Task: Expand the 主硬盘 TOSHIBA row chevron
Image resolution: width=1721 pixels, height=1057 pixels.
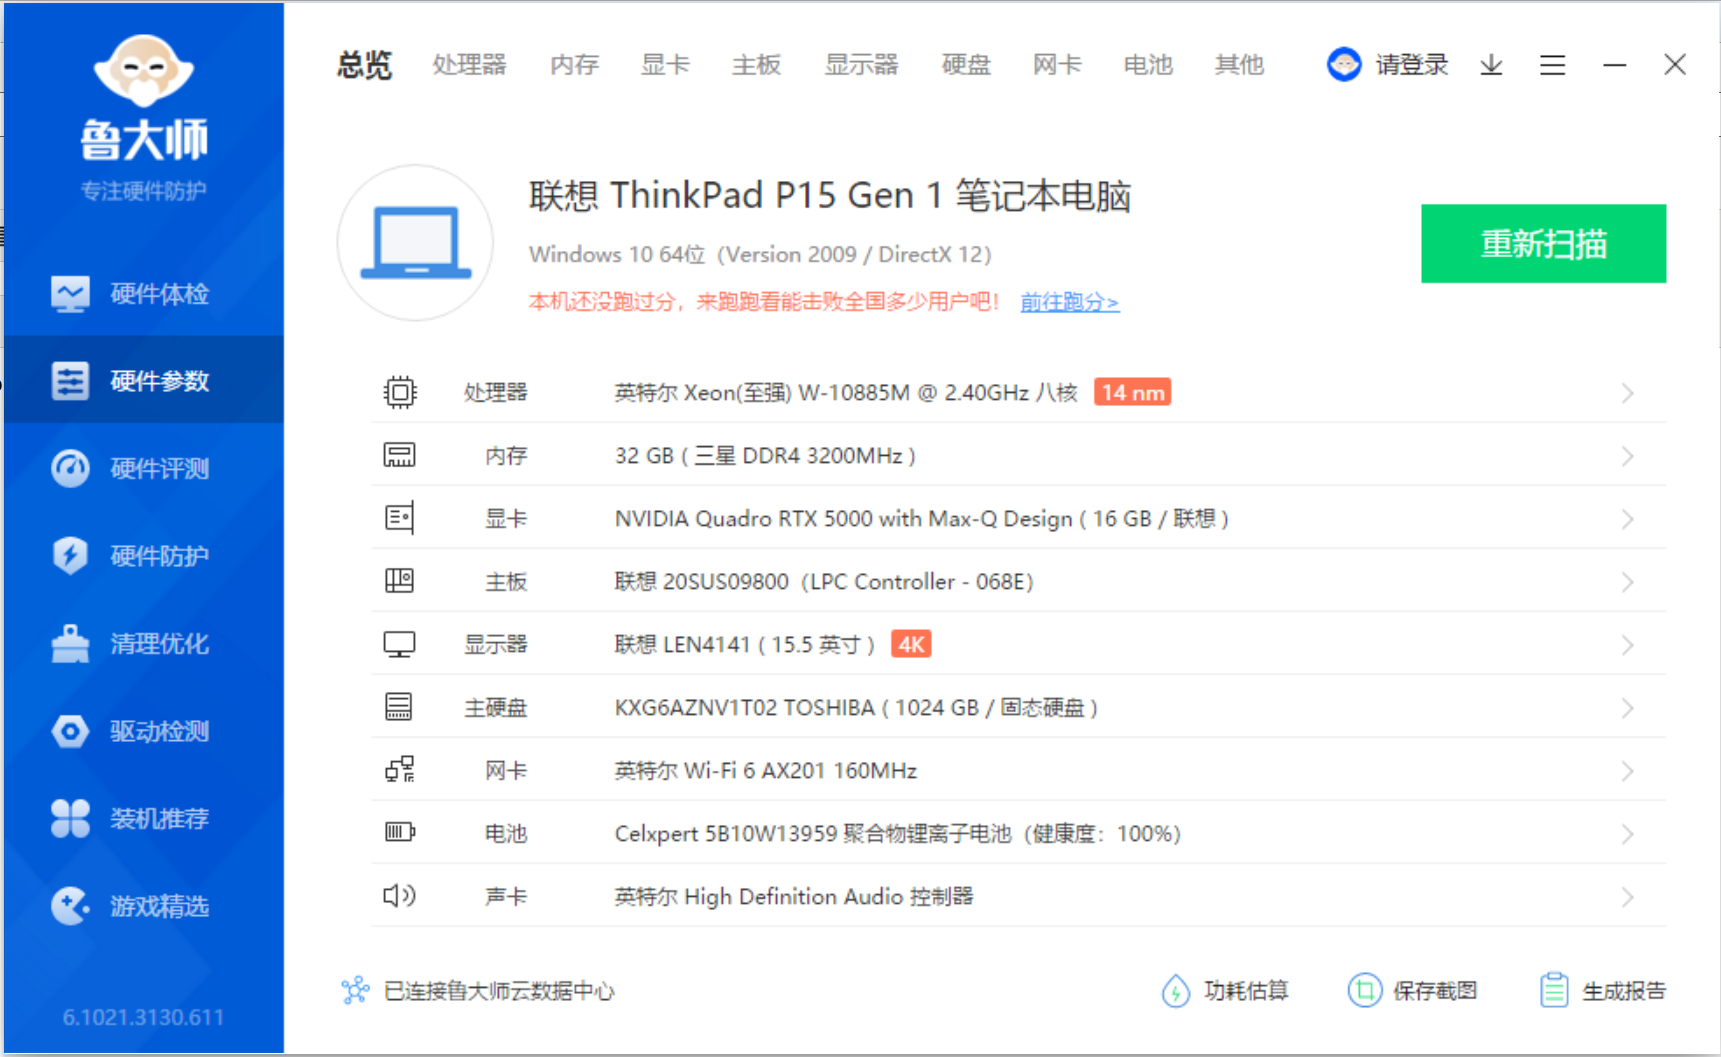Action: coord(1628,708)
